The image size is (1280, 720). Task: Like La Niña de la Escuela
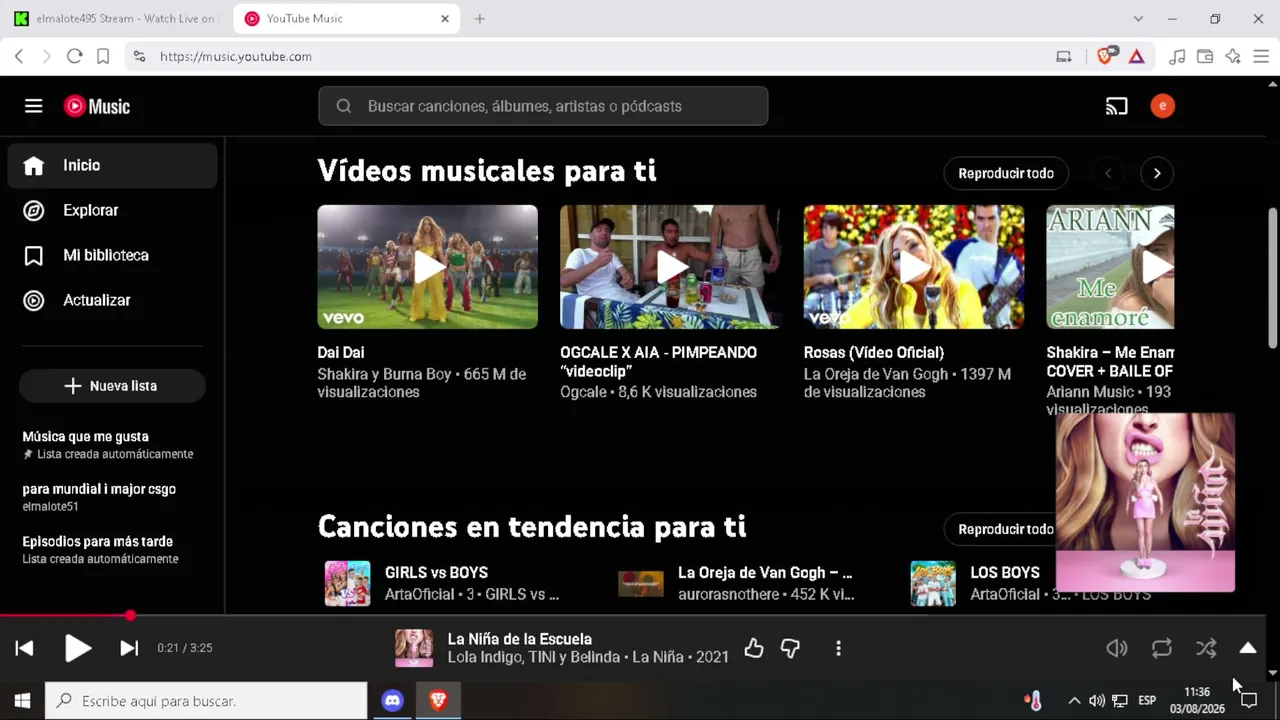pyautogui.click(x=754, y=649)
